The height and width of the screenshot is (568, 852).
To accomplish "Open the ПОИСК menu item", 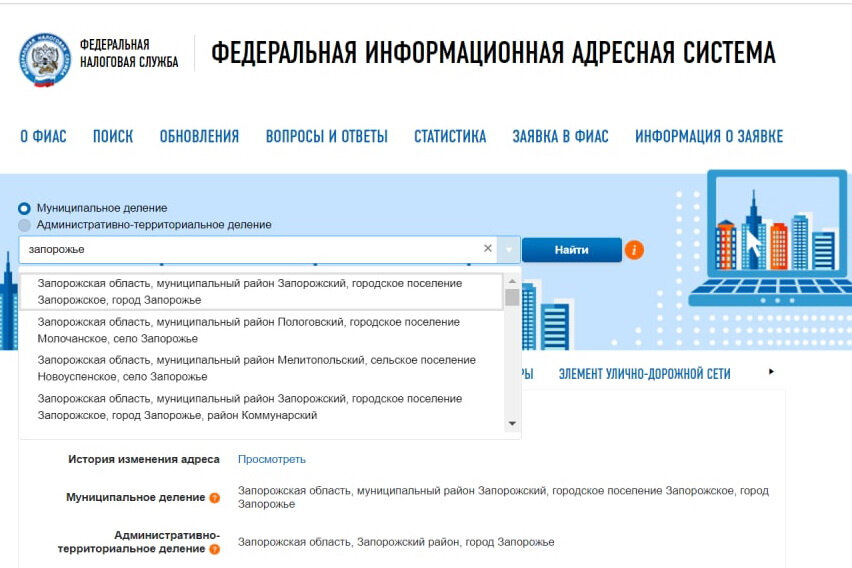I will 113,136.
